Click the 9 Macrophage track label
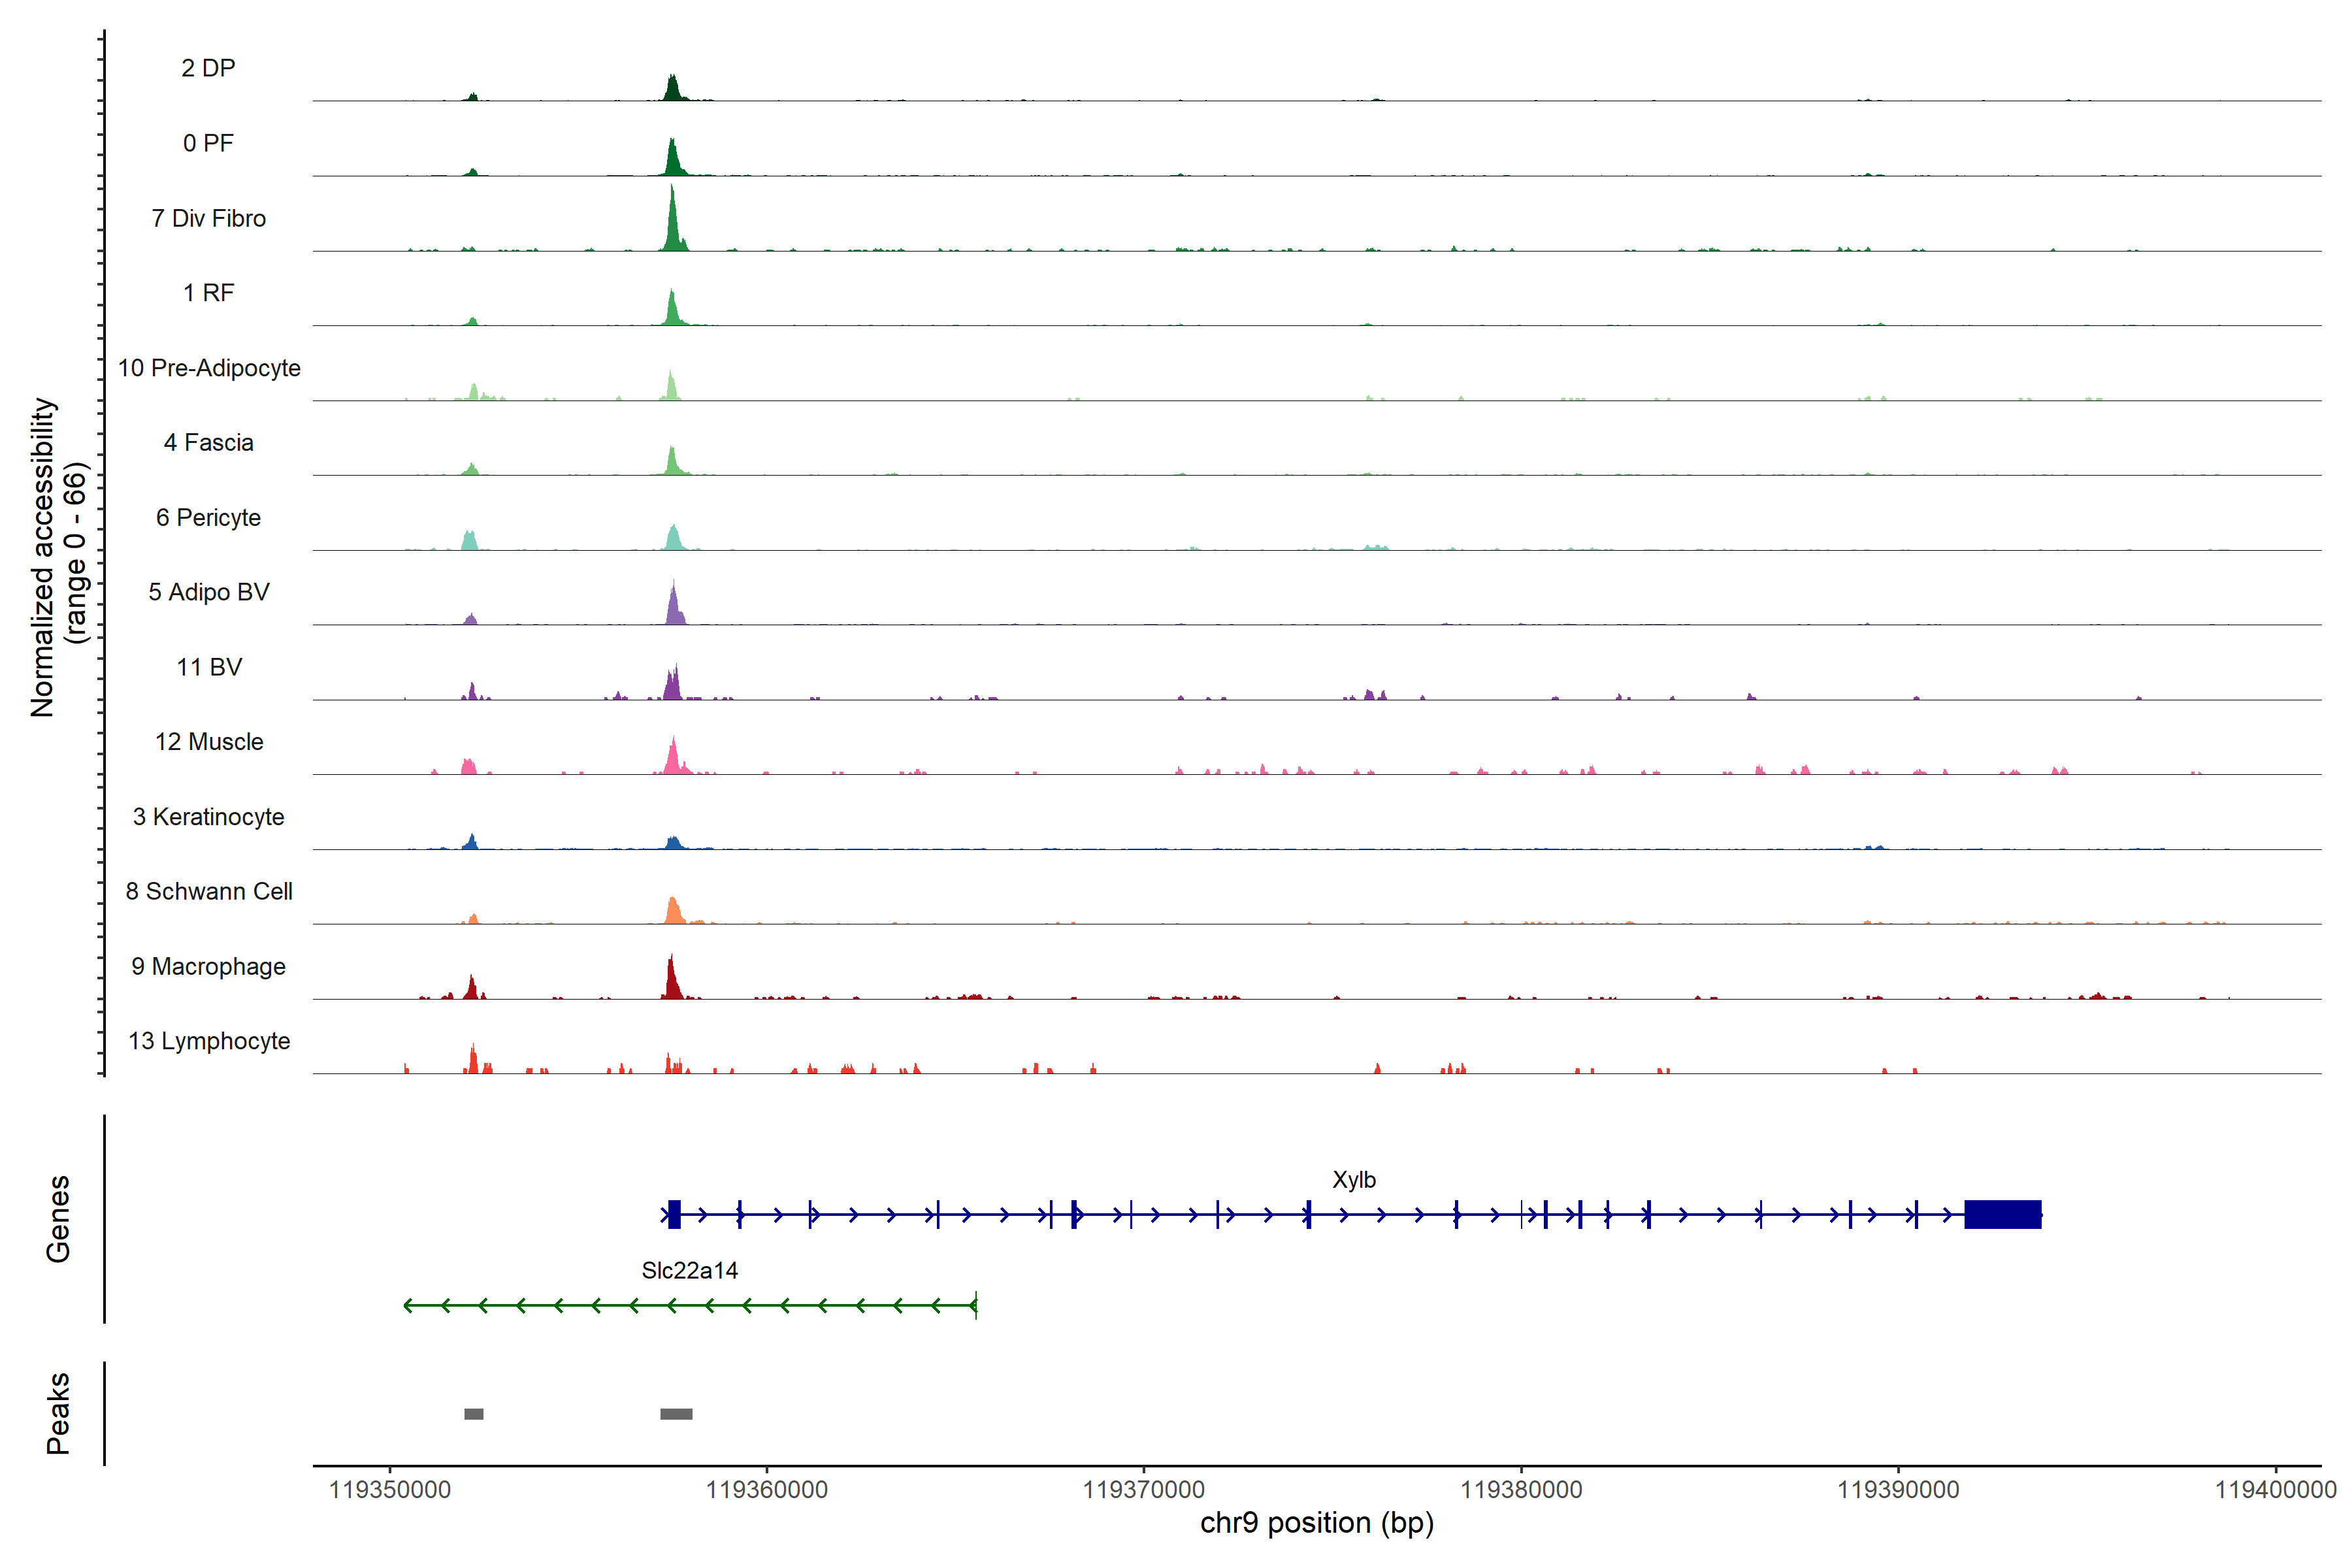The width and height of the screenshot is (2352, 1568). pyautogui.click(x=208, y=967)
